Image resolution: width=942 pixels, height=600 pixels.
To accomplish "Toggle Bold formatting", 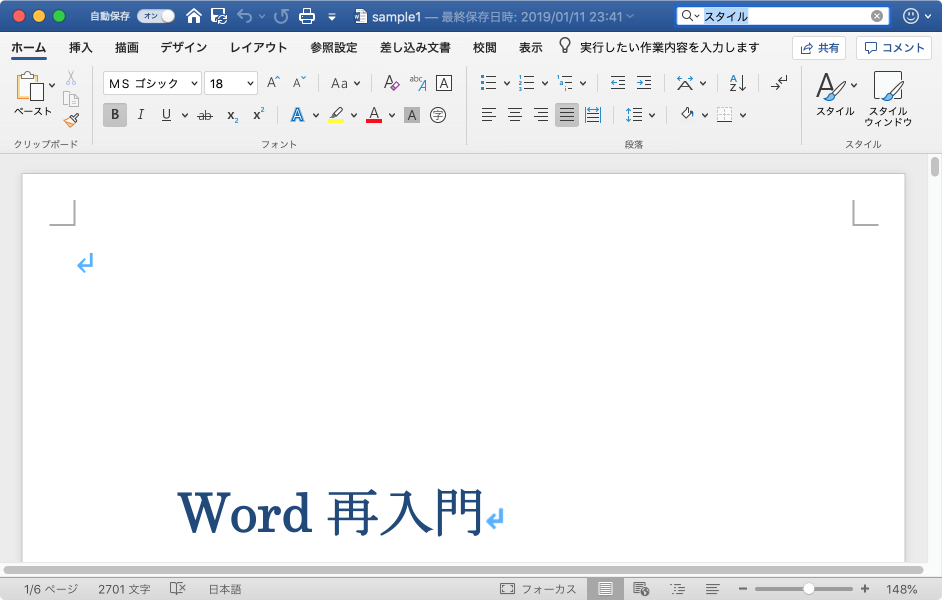I will 115,115.
